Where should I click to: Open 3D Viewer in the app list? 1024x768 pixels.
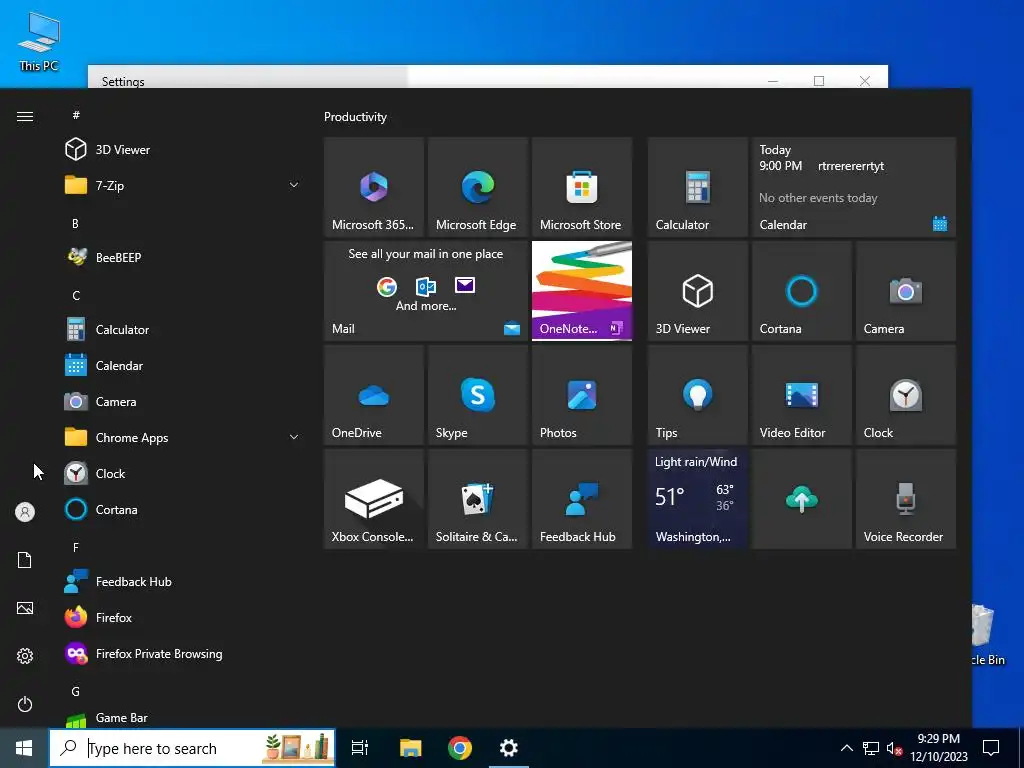(x=183, y=150)
